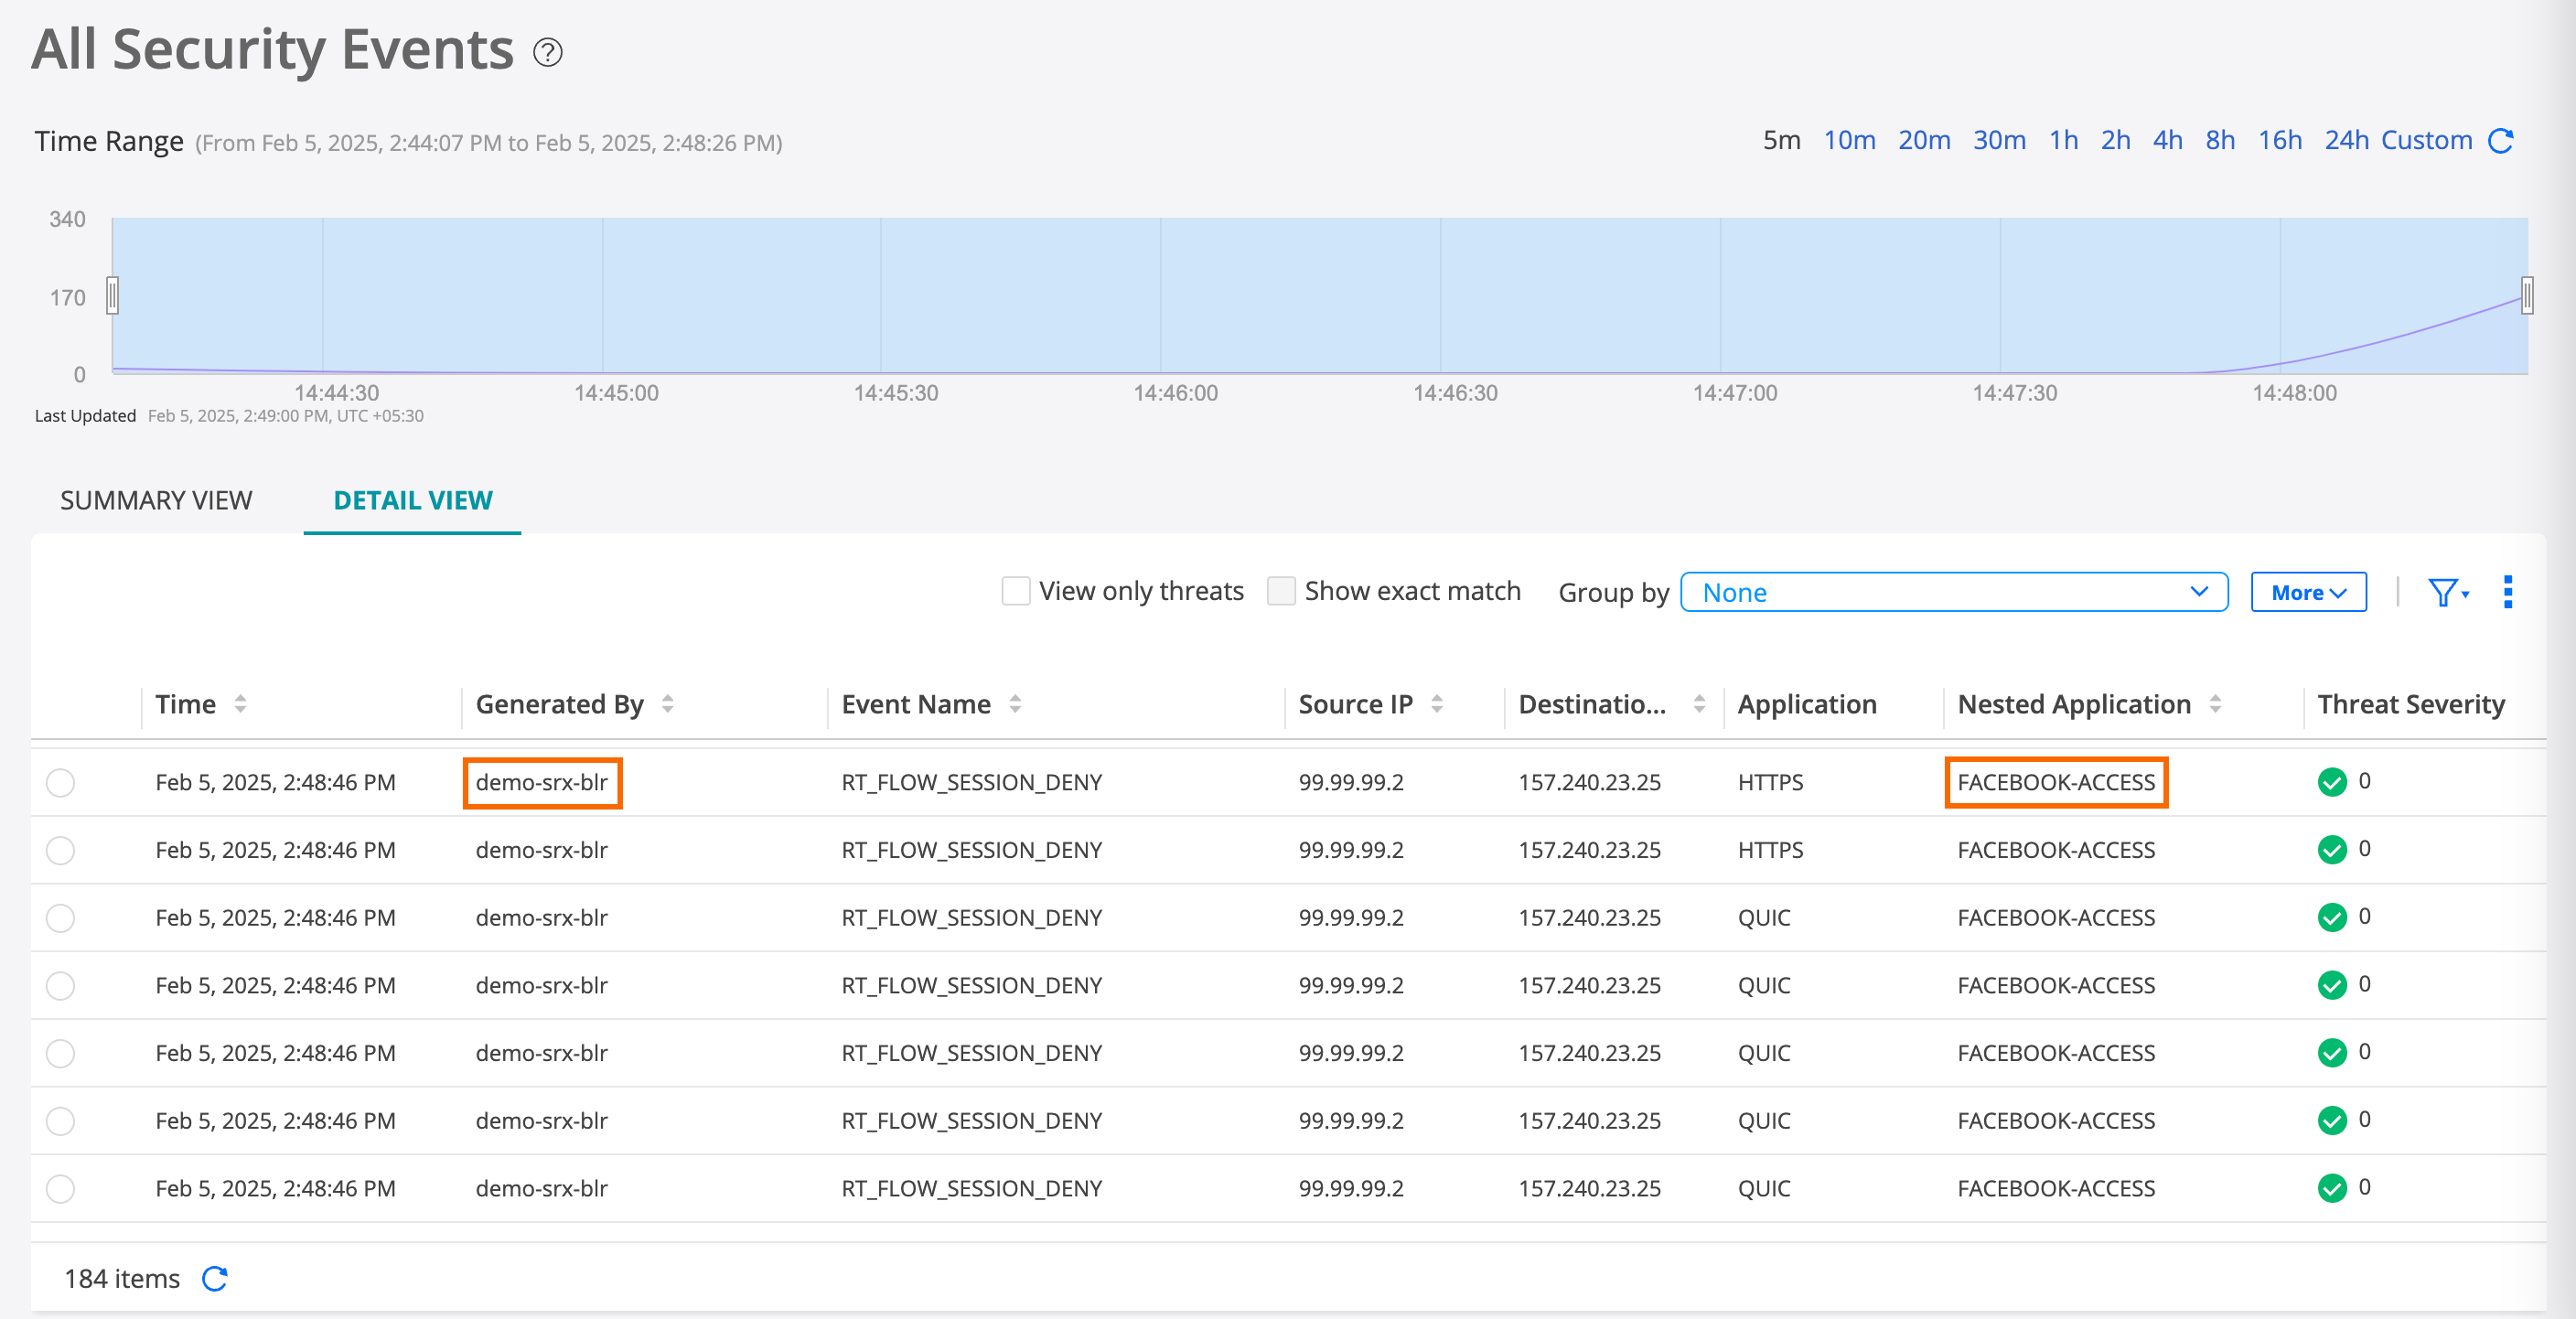Sort by the Event Name column arrows
The image size is (2576, 1319).
click(x=1014, y=704)
